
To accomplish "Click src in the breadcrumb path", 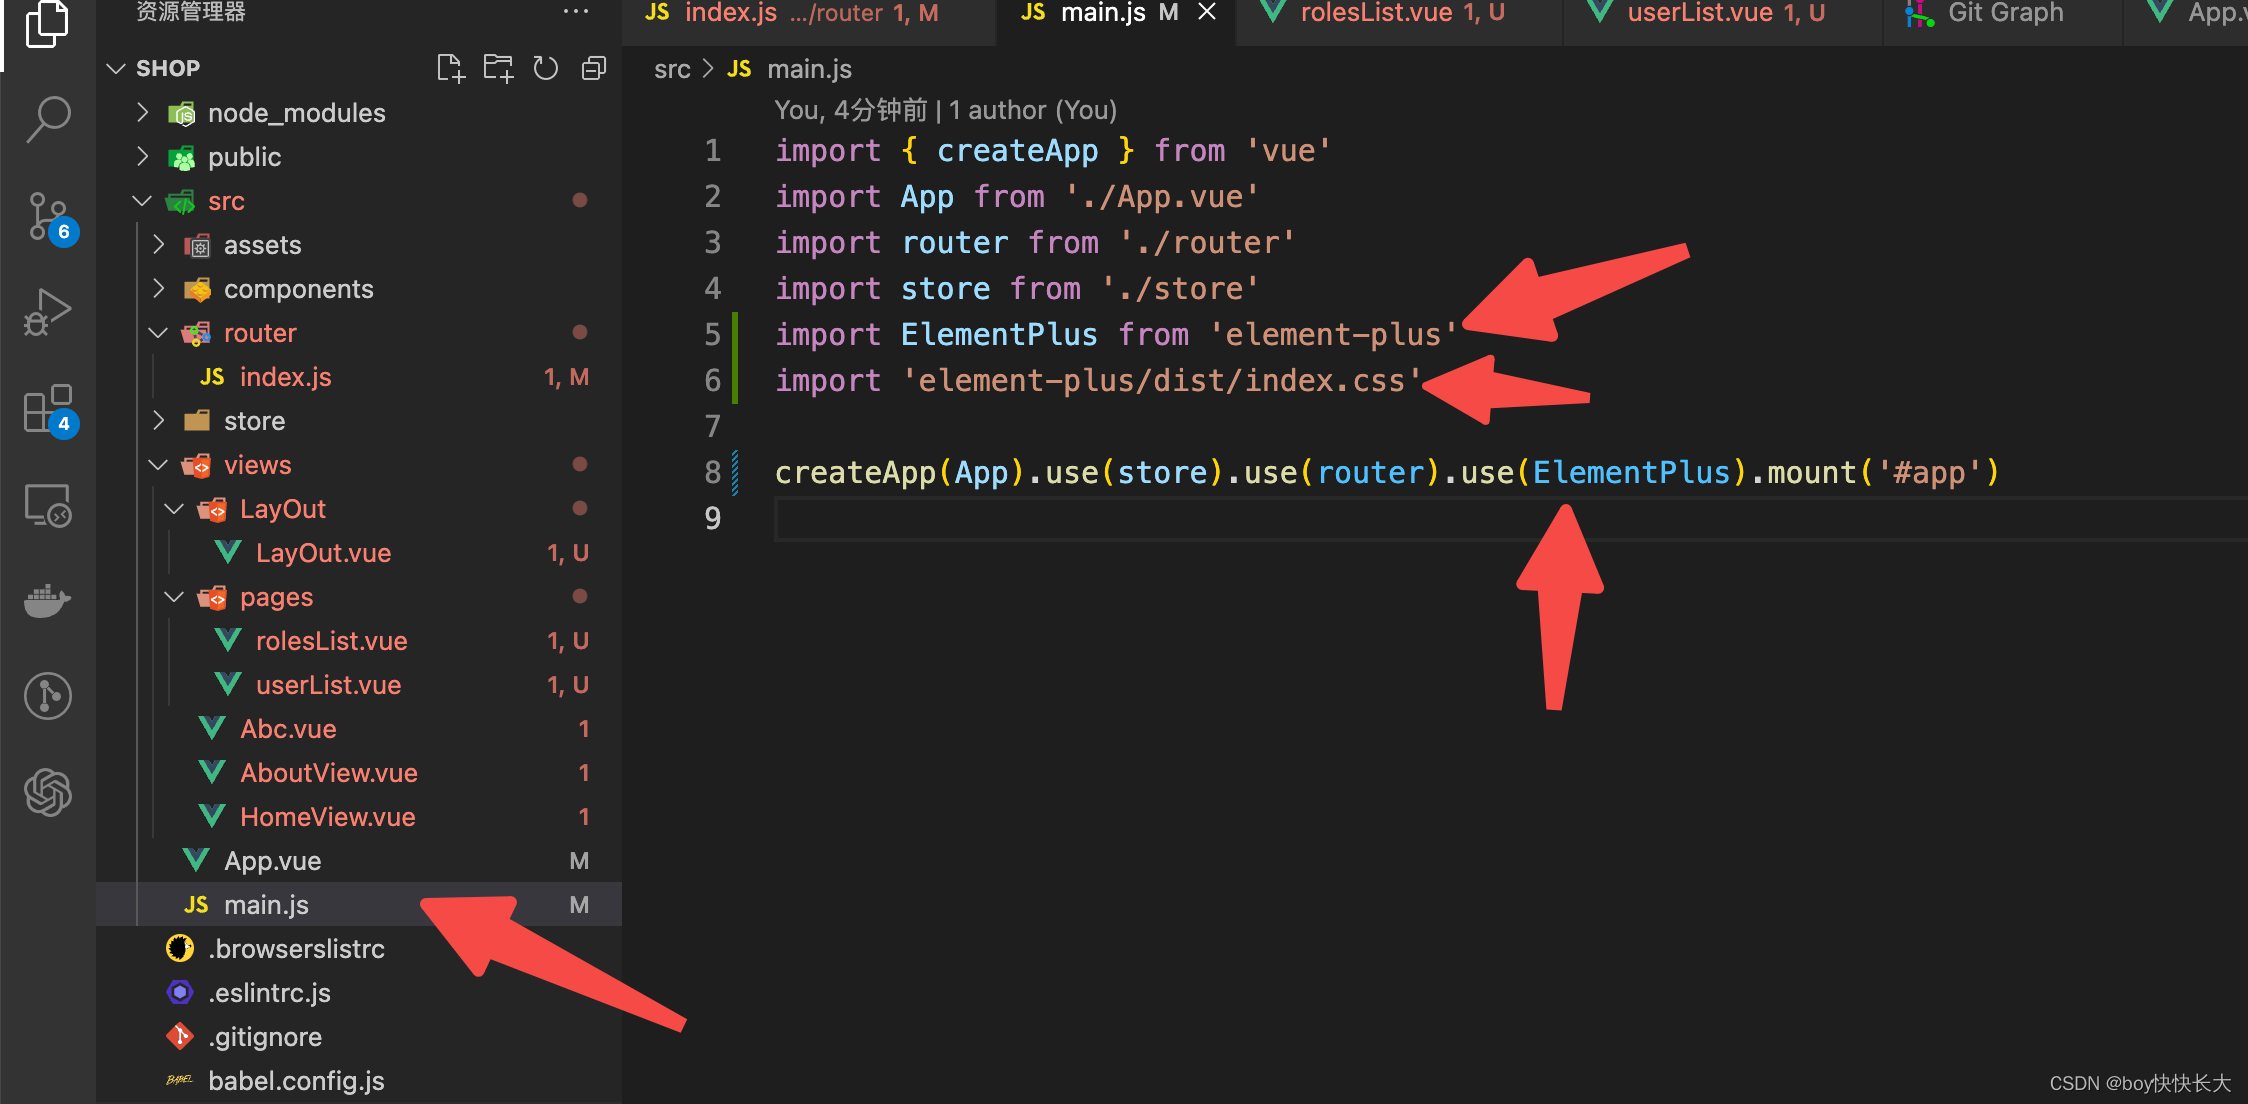I will pyautogui.click(x=672, y=69).
